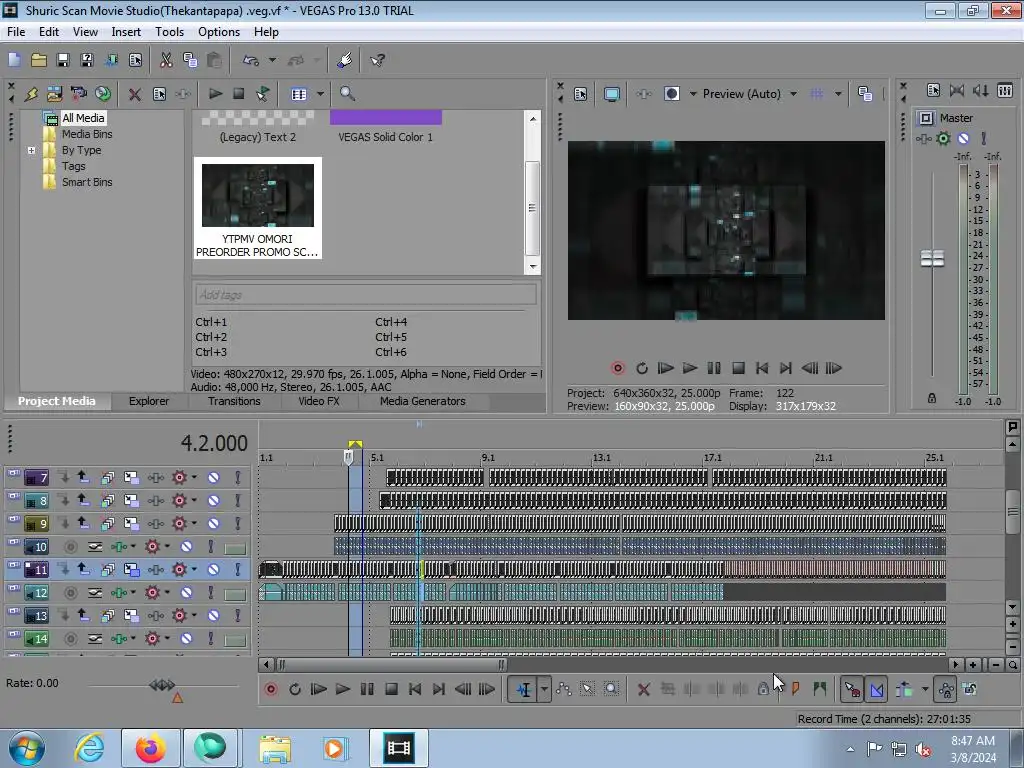1024x768 pixels.
Task: Open the Tools menu
Action: coord(169,31)
